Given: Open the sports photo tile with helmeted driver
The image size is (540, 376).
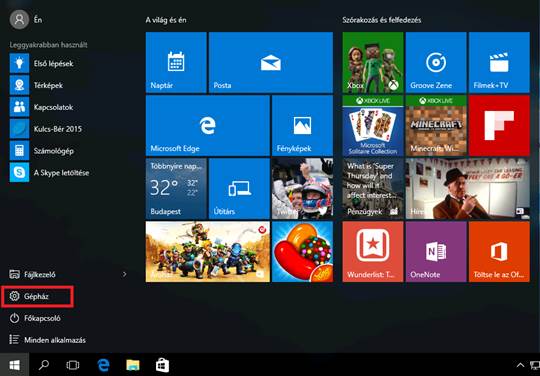Looking at the screenshot, I should click(302, 189).
